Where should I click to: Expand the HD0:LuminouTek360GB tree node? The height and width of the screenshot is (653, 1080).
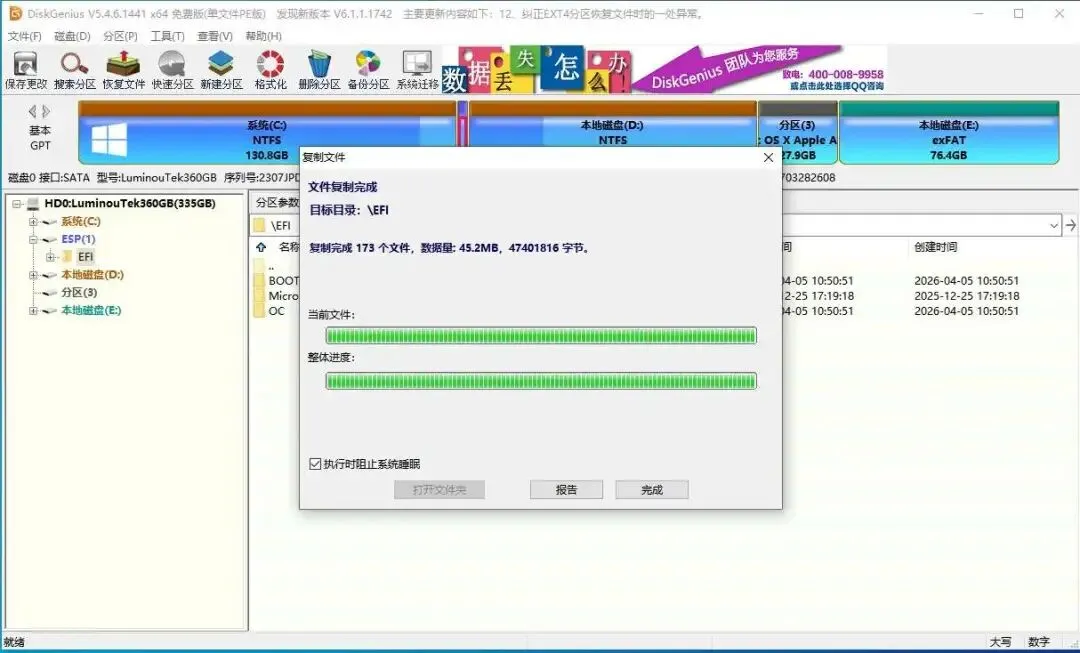[x=17, y=203]
